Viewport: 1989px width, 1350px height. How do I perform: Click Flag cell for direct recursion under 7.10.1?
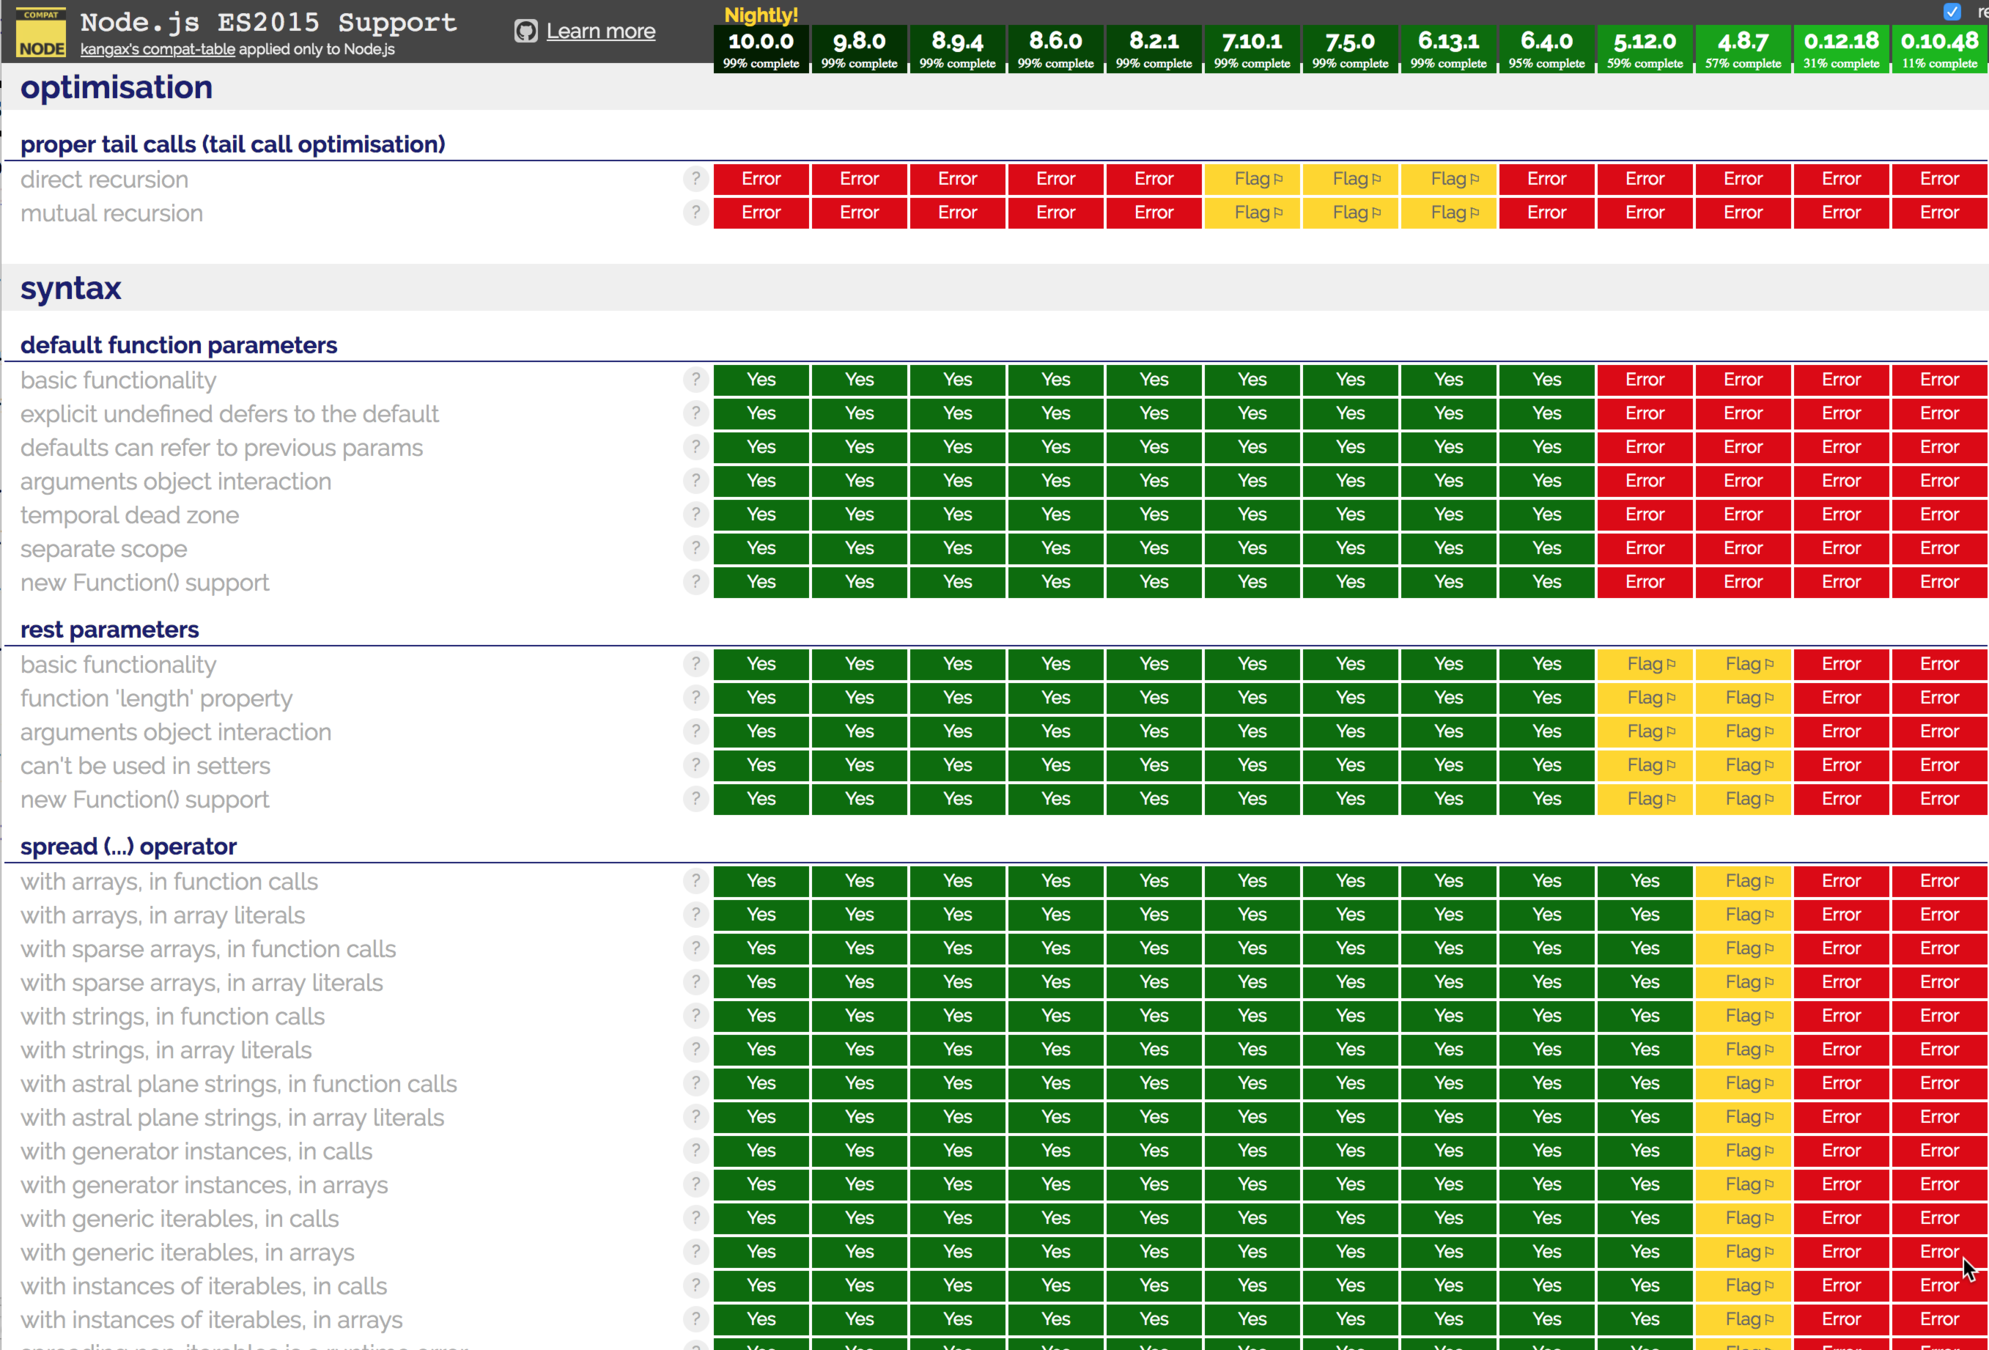coord(1252,179)
